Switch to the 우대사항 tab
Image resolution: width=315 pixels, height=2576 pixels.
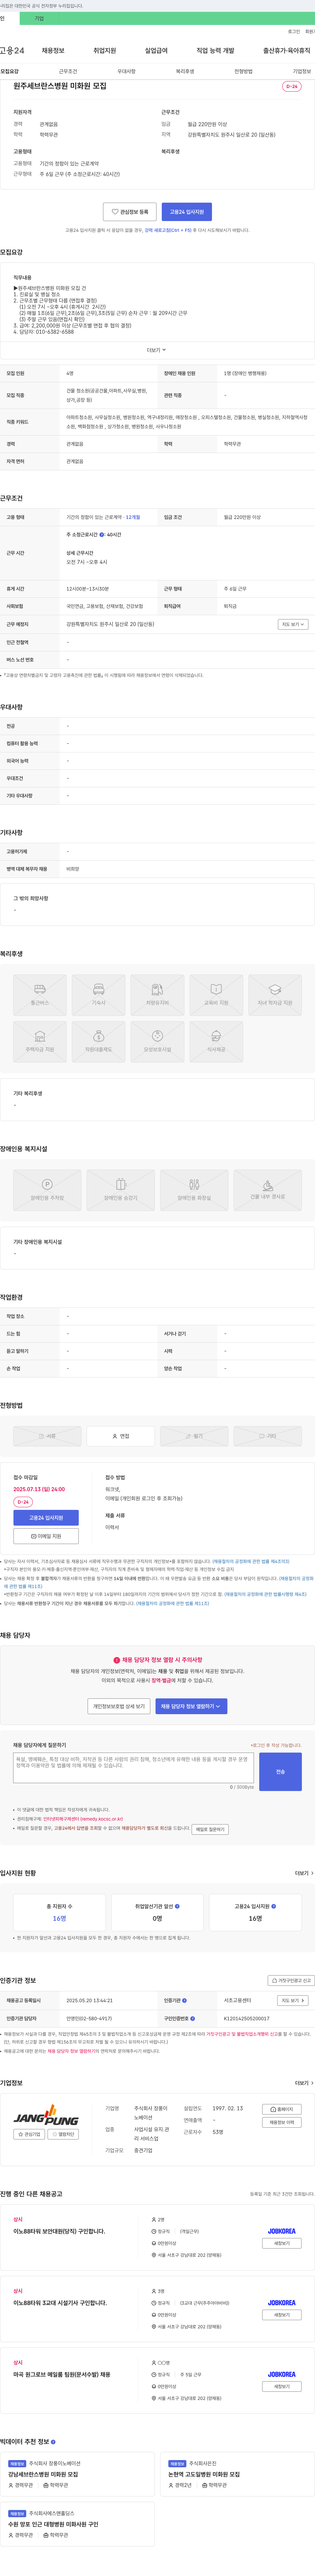coord(126,72)
